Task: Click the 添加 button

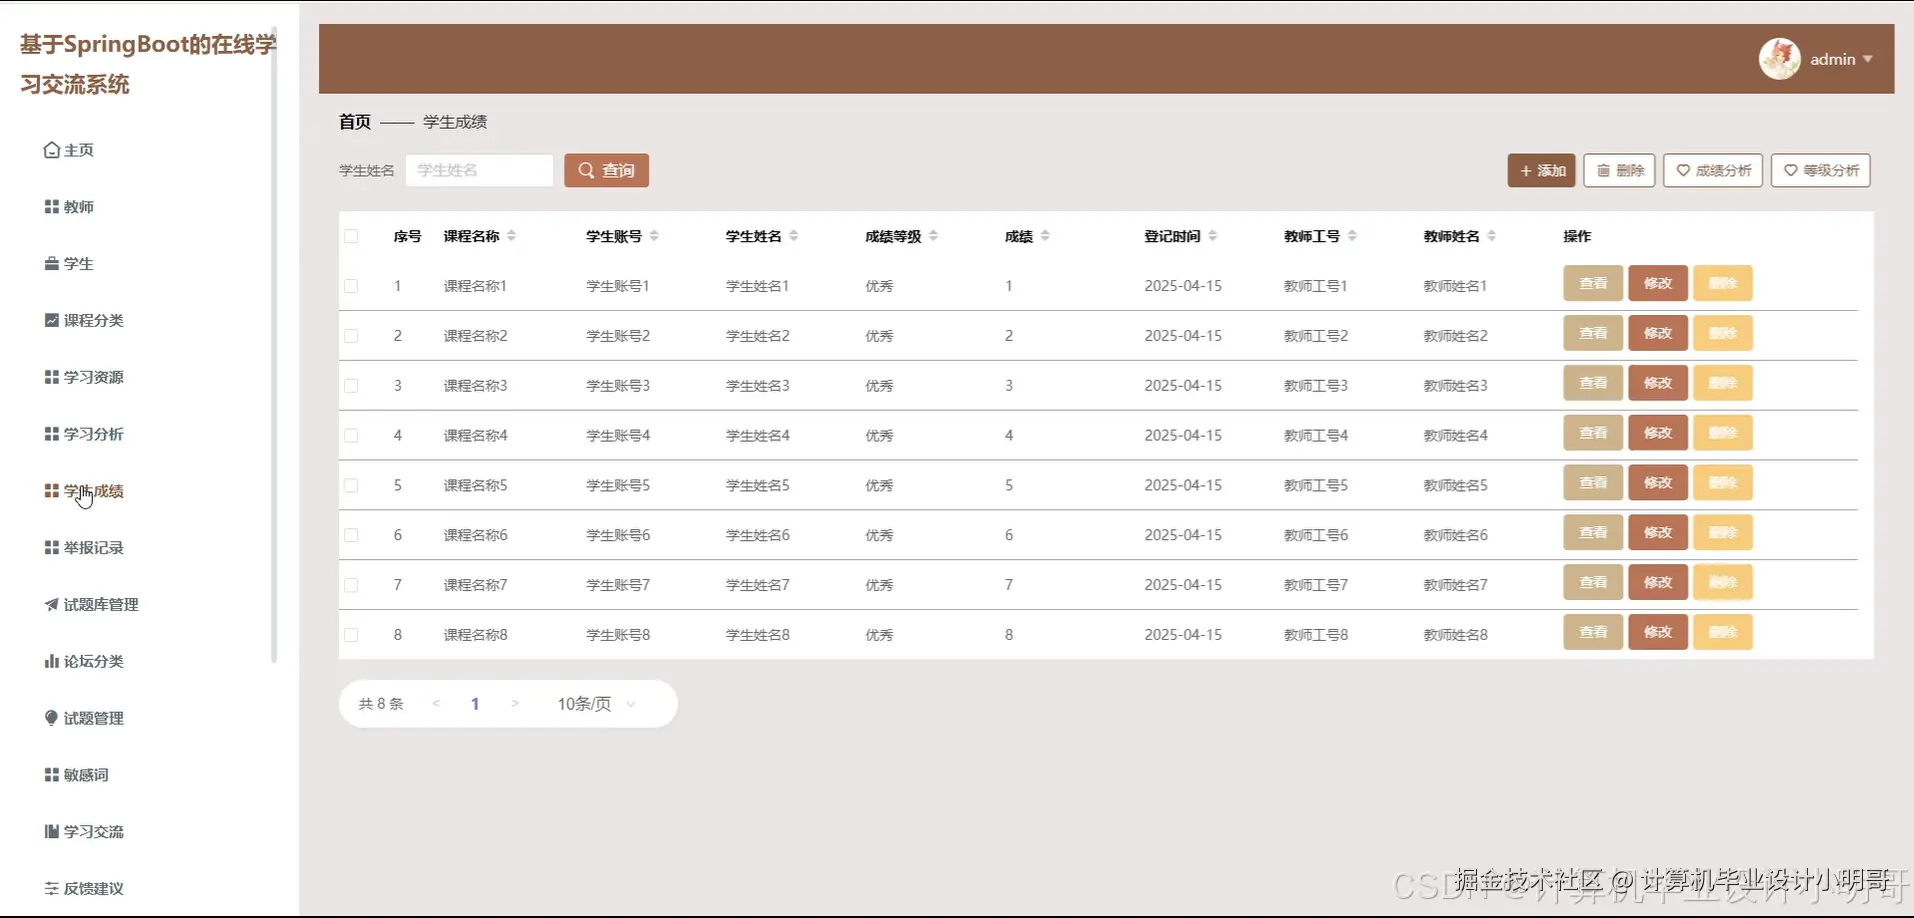Action: (1542, 170)
